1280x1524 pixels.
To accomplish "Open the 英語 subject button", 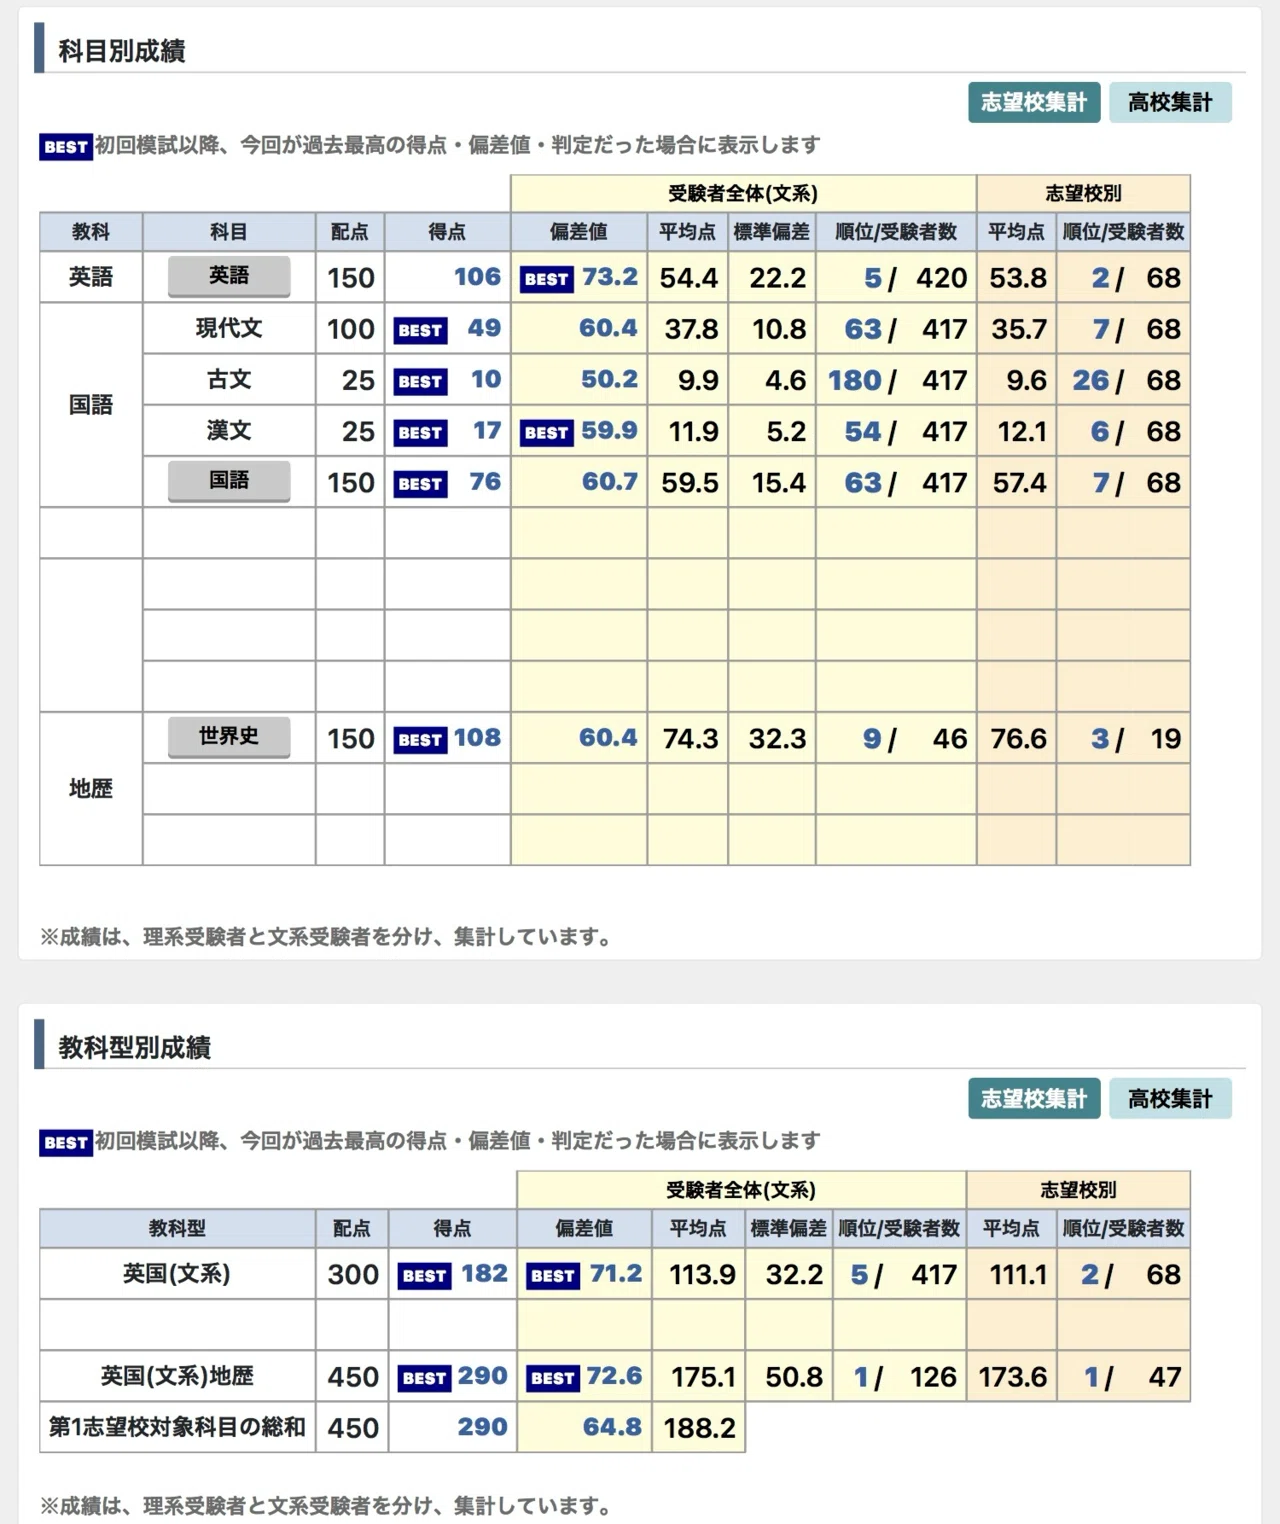I will [229, 276].
